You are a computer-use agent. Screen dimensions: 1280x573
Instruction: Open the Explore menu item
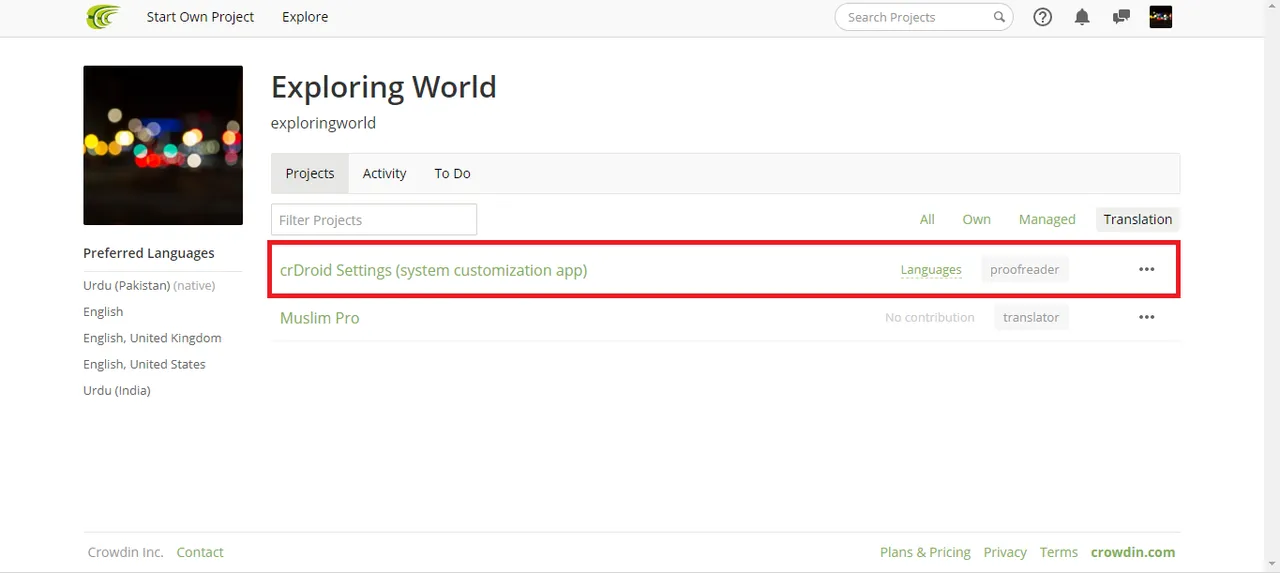click(x=305, y=17)
